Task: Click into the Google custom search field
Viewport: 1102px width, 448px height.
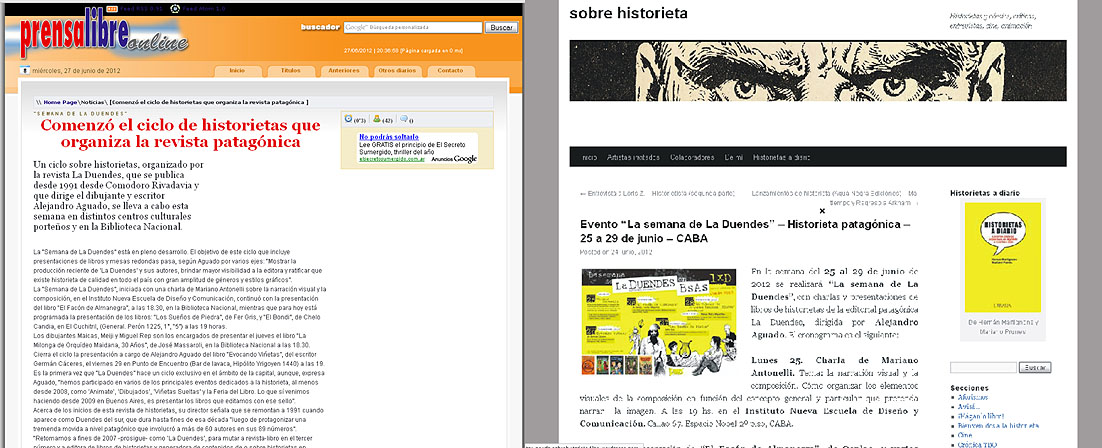Action: [413, 27]
